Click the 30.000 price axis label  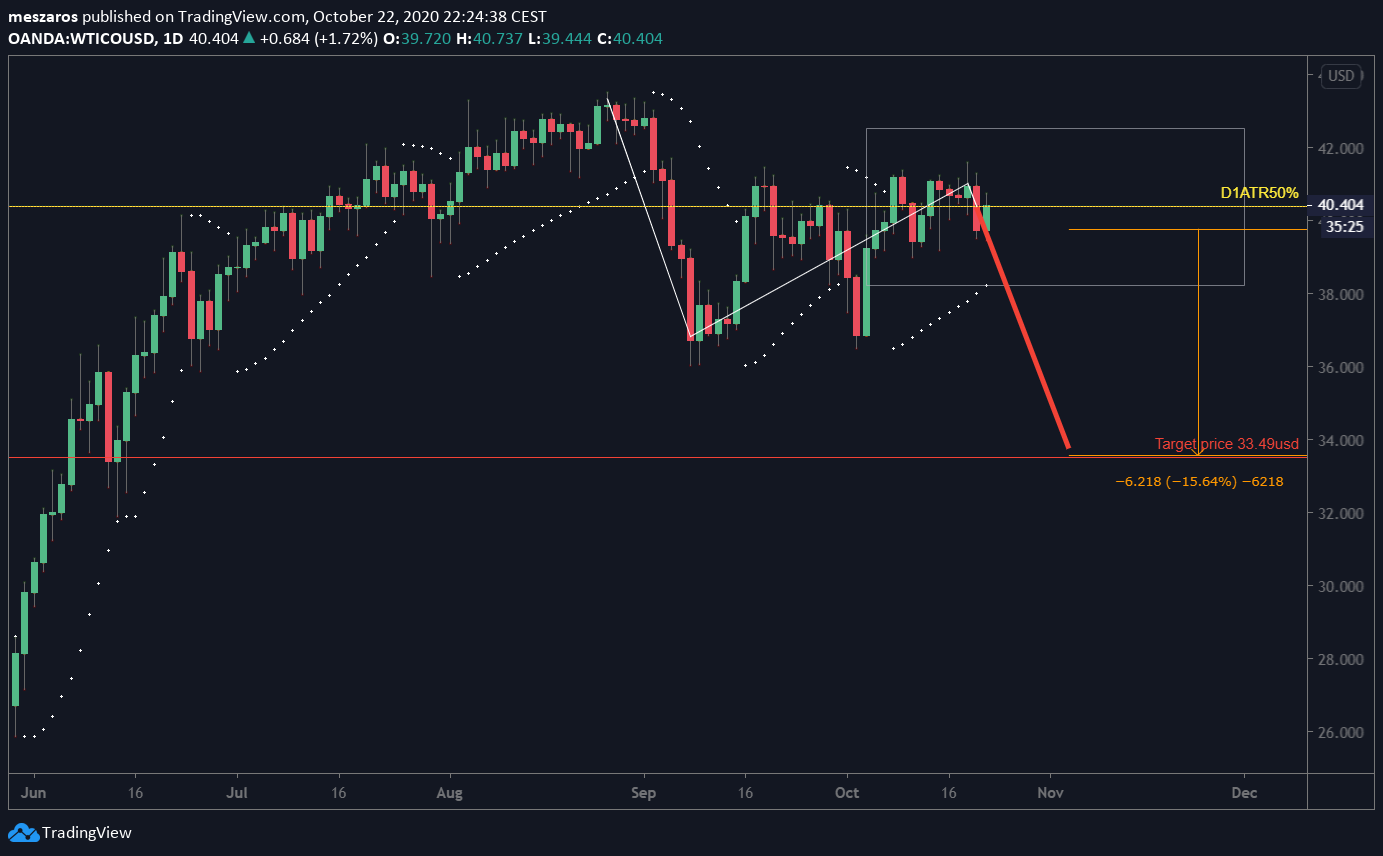(1341, 586)
